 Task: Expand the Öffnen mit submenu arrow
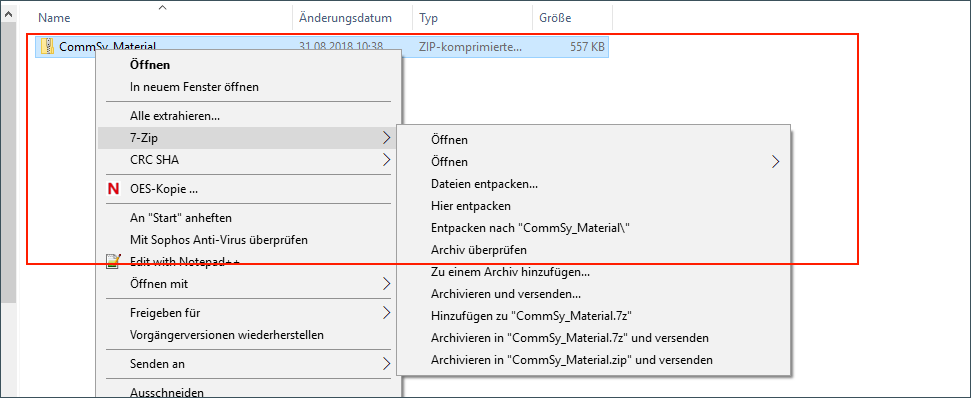click(386, 284)
